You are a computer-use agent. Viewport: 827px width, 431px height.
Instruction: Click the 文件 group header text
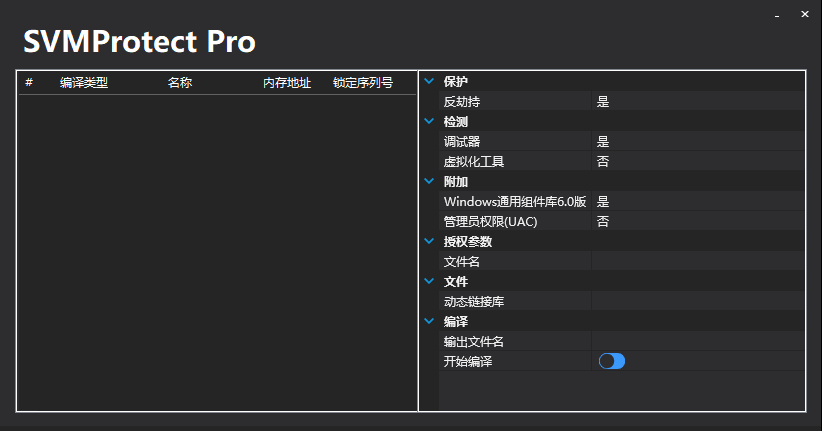coord(456,281)
